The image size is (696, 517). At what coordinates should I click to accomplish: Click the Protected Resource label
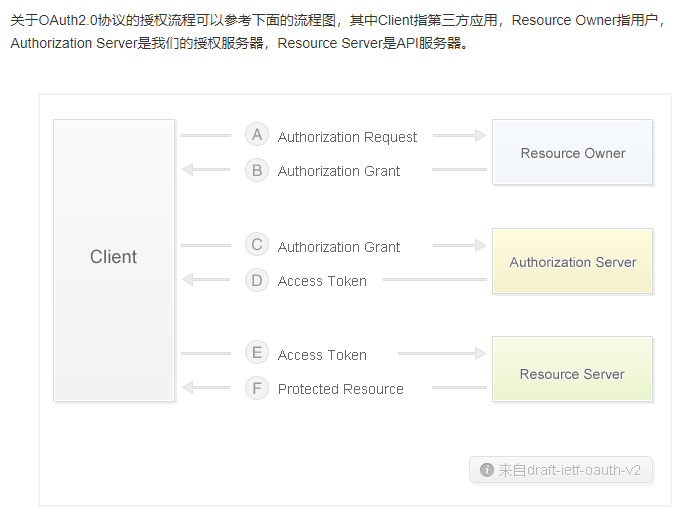(340, 389)
